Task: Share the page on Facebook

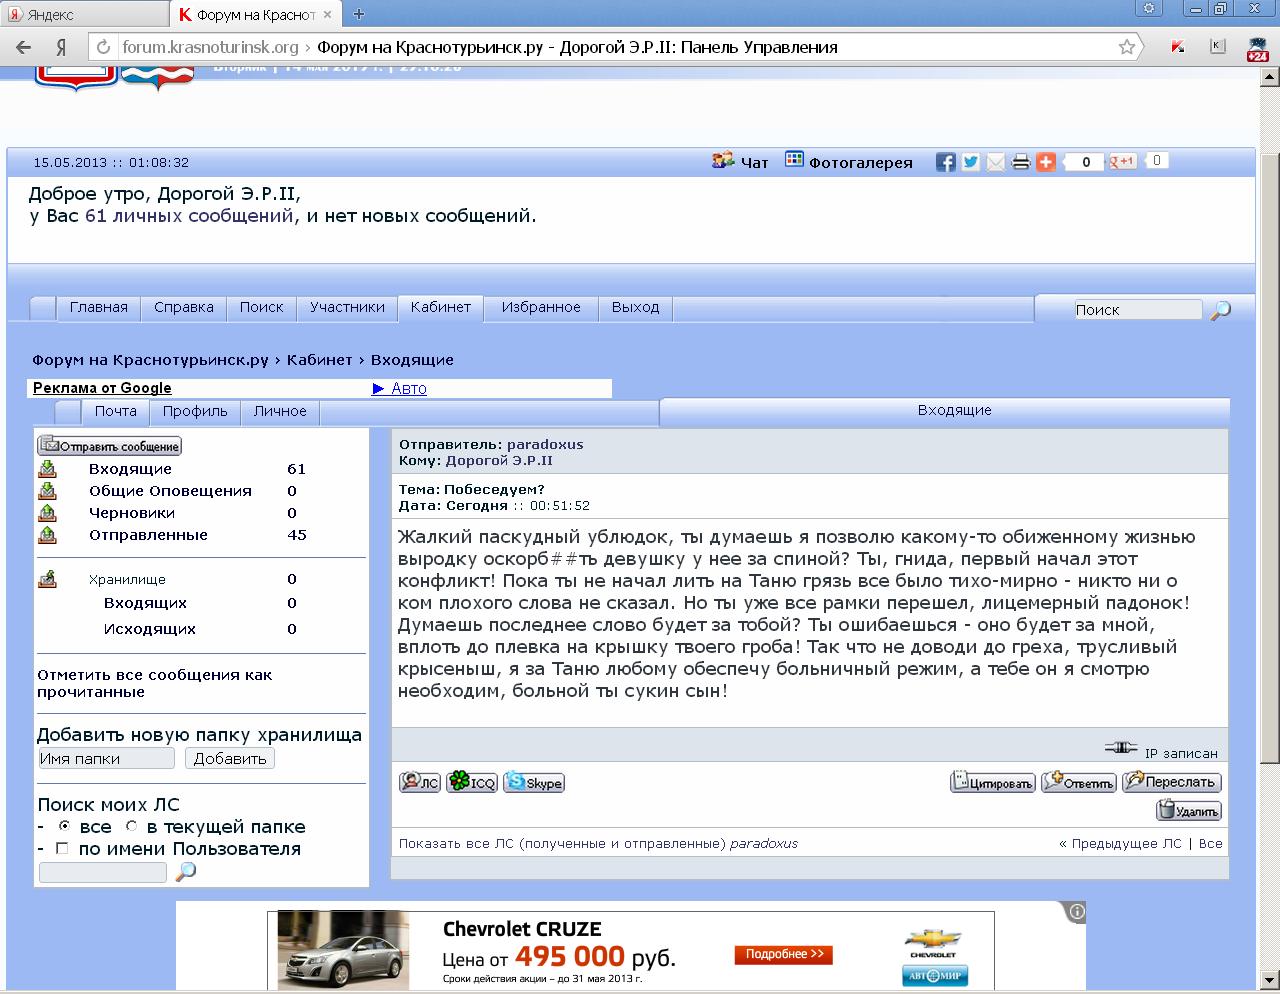Action: pos(945,162)
